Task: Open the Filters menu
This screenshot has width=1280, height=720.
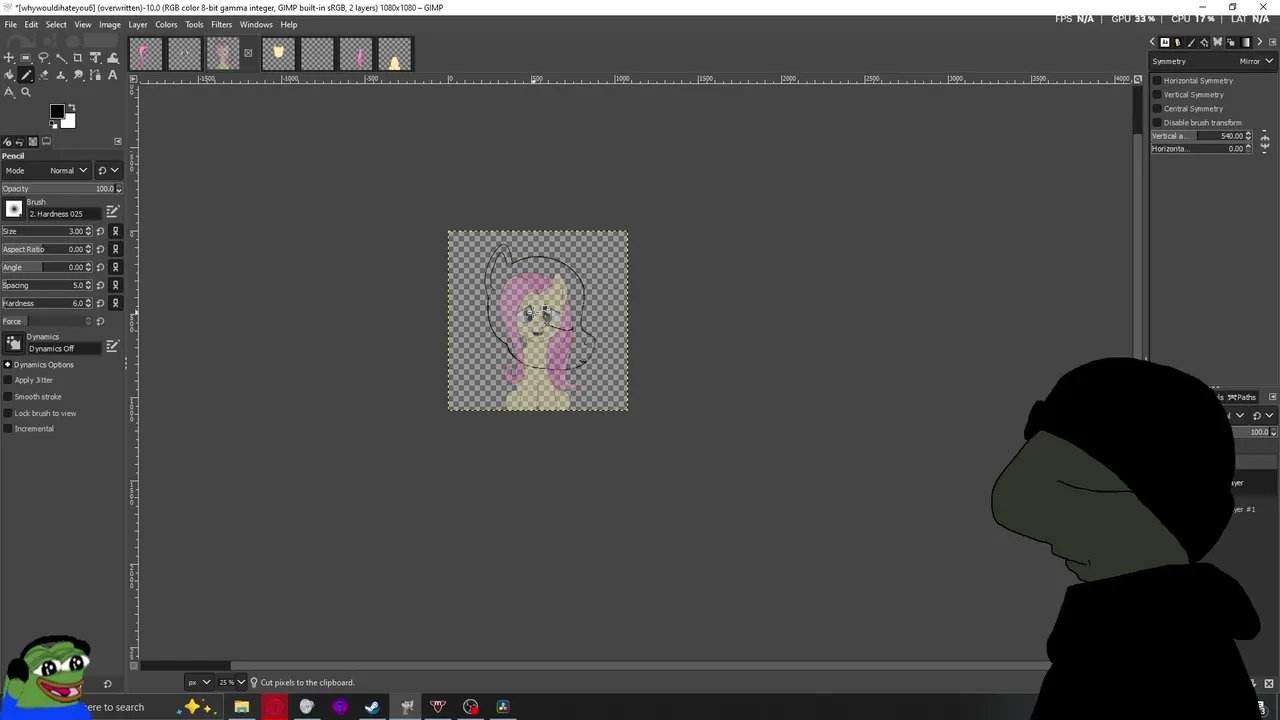Action: [221, 24]
